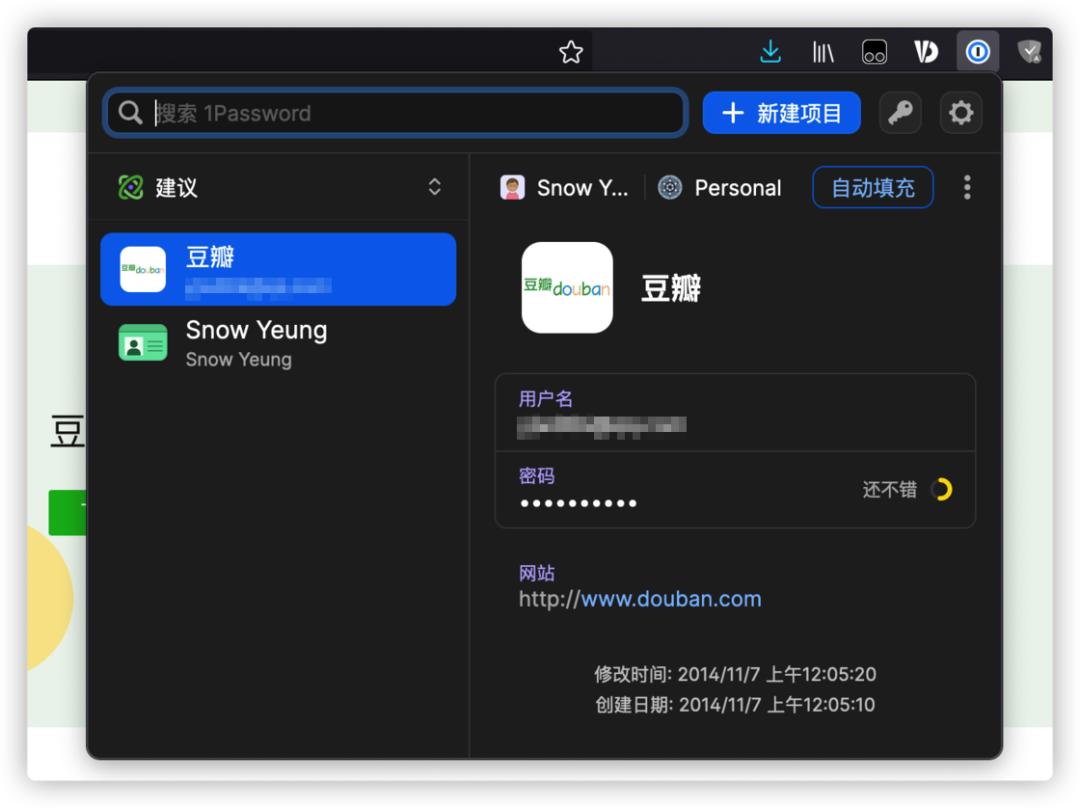Focus the 搜索 1Password search field
The image size is (1080, 808).
pyautogui.click(x=395, y=112)
